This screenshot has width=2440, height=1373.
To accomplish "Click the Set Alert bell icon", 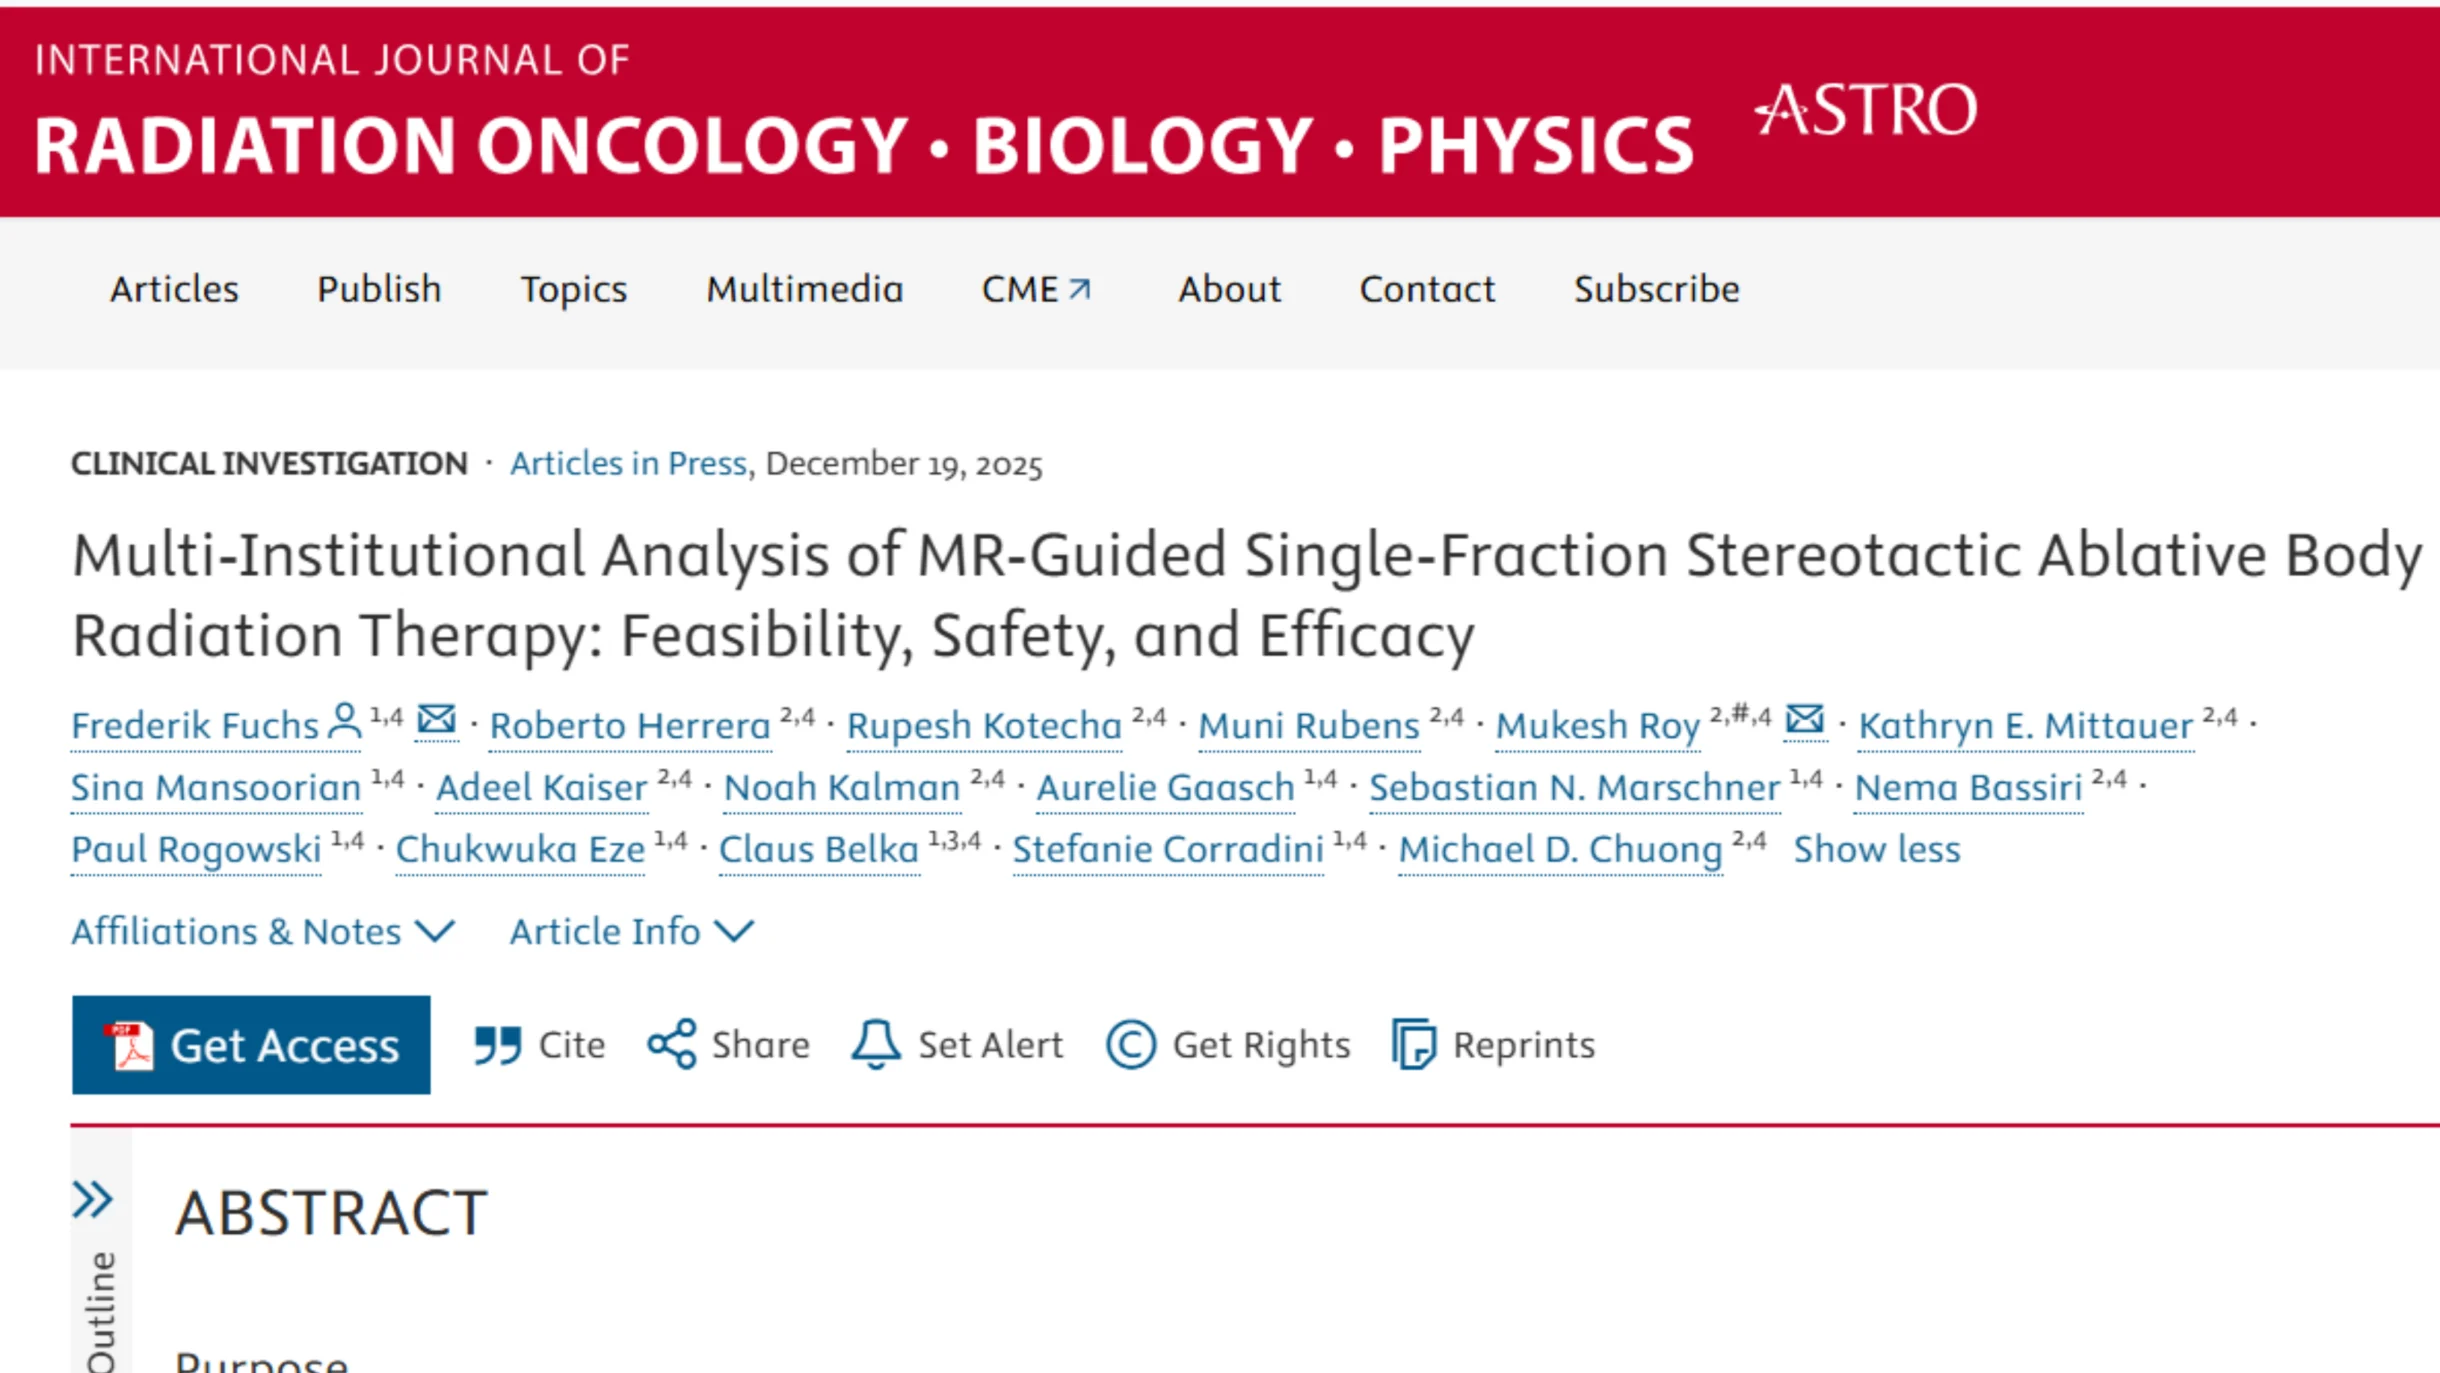I will point(874,1044).
